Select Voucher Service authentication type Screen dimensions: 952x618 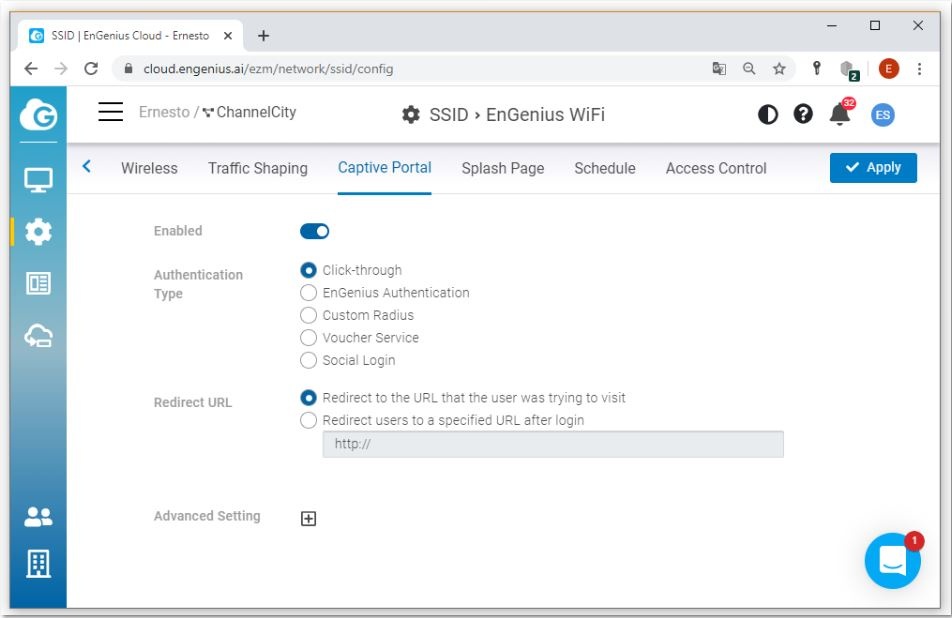(x=309, y=338)
